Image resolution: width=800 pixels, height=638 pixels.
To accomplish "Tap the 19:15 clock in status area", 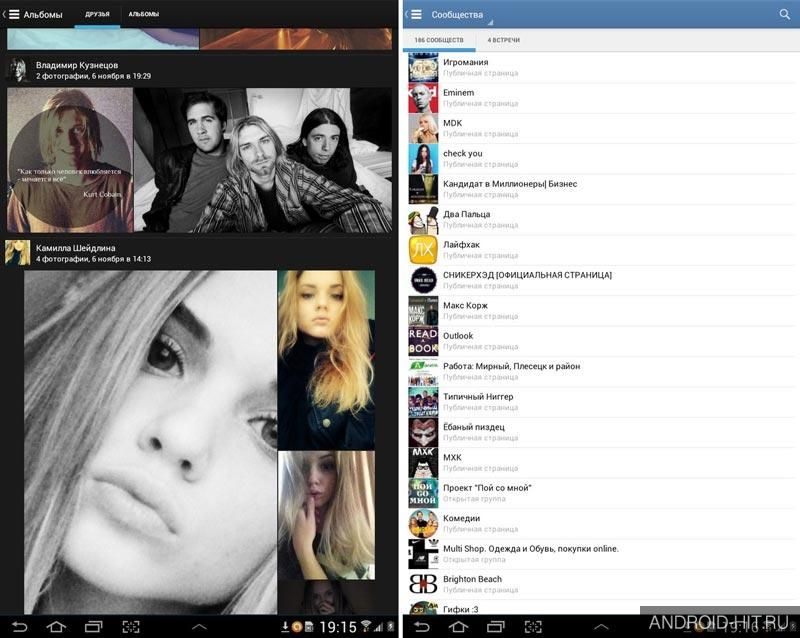I will pyautogui.click(x=338, y=627).
